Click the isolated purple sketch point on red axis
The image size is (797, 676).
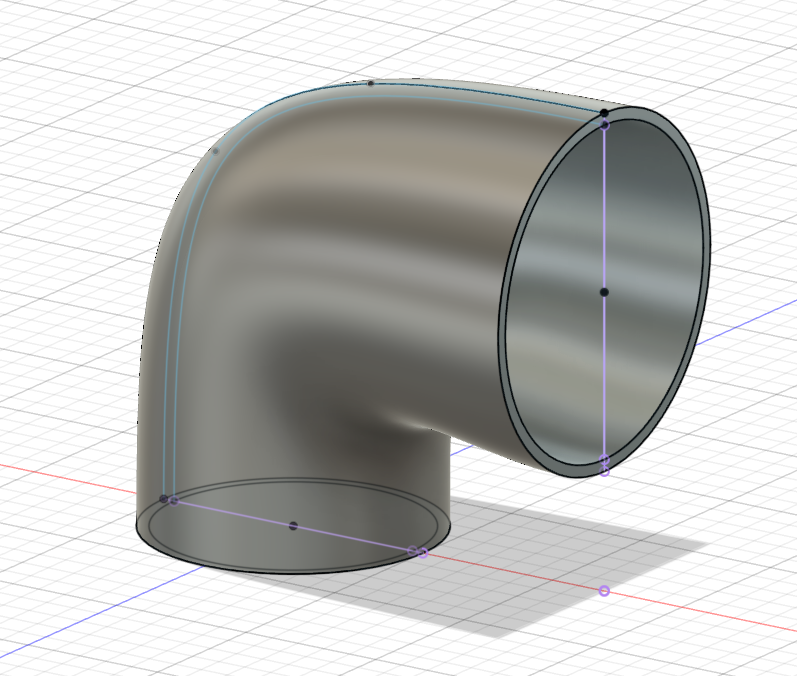point(604,591)
